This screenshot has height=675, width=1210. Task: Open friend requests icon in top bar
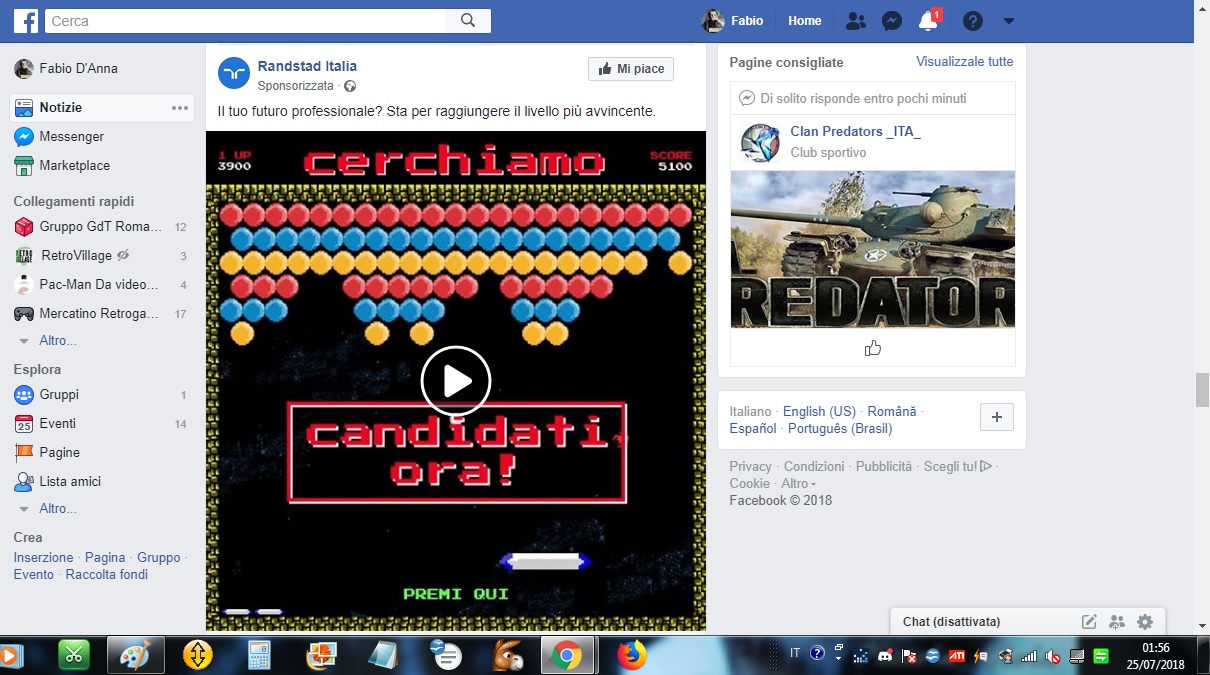pyautogui.click(x=855, y=21)
